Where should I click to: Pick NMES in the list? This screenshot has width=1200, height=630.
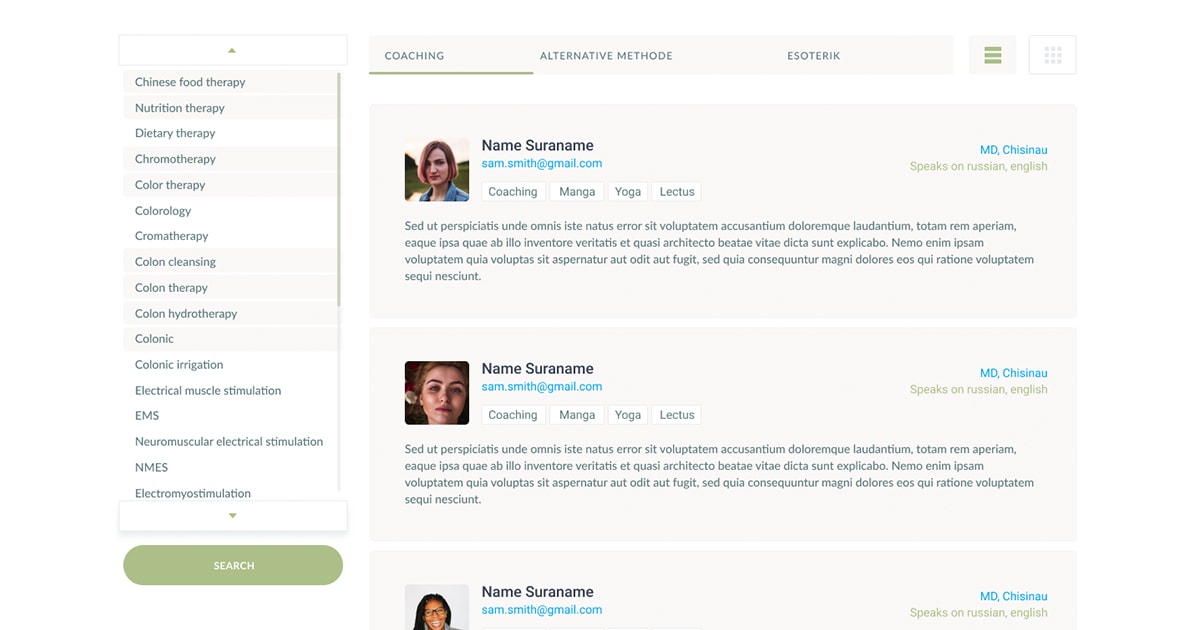230,468
